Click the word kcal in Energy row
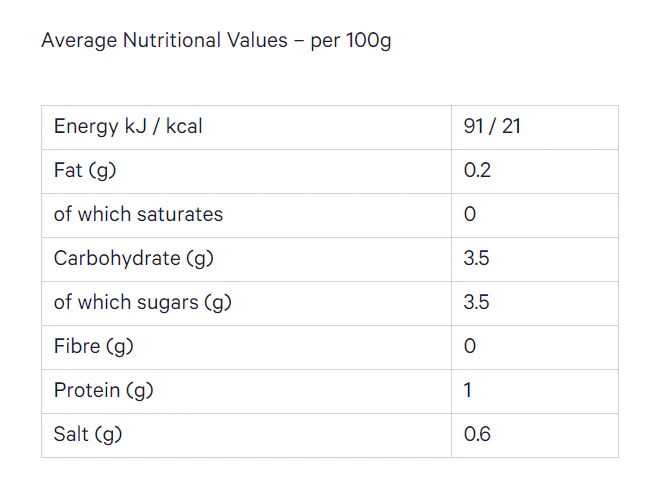Viewport: 660px width, 500px height. [184, 126]
